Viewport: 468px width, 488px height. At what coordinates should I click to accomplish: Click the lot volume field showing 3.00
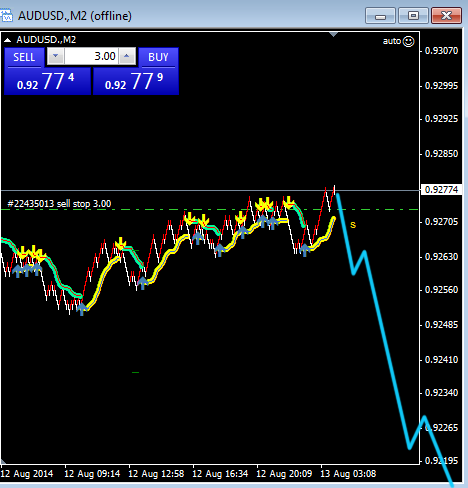pyautogui.click(x=91, y=56)
